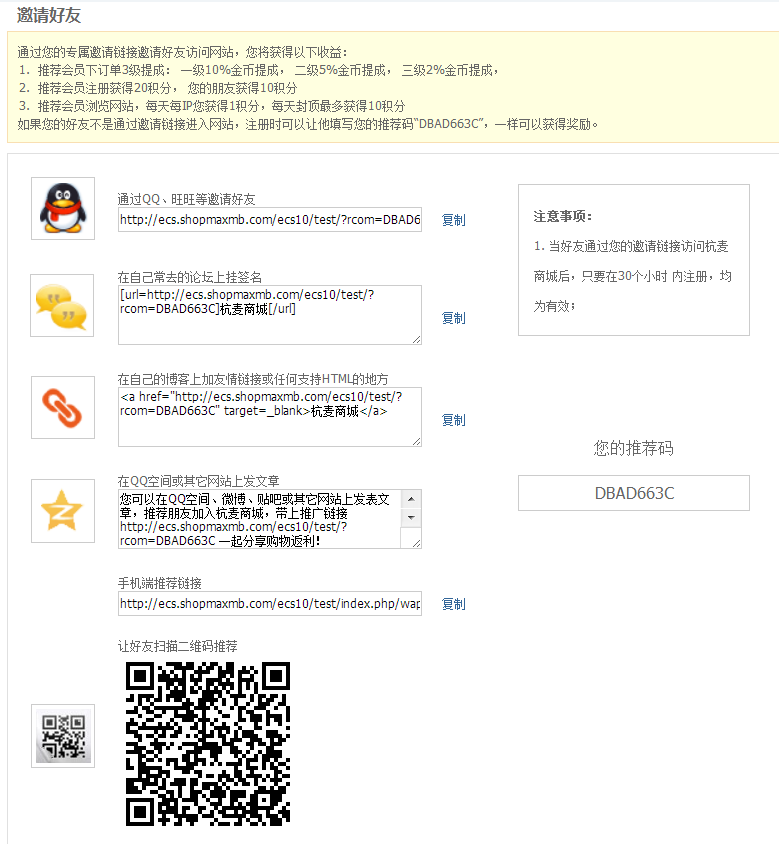Focus the mobile recommendation link field
The width and height of the screenshot is (779, 844).
coord(270,603)
